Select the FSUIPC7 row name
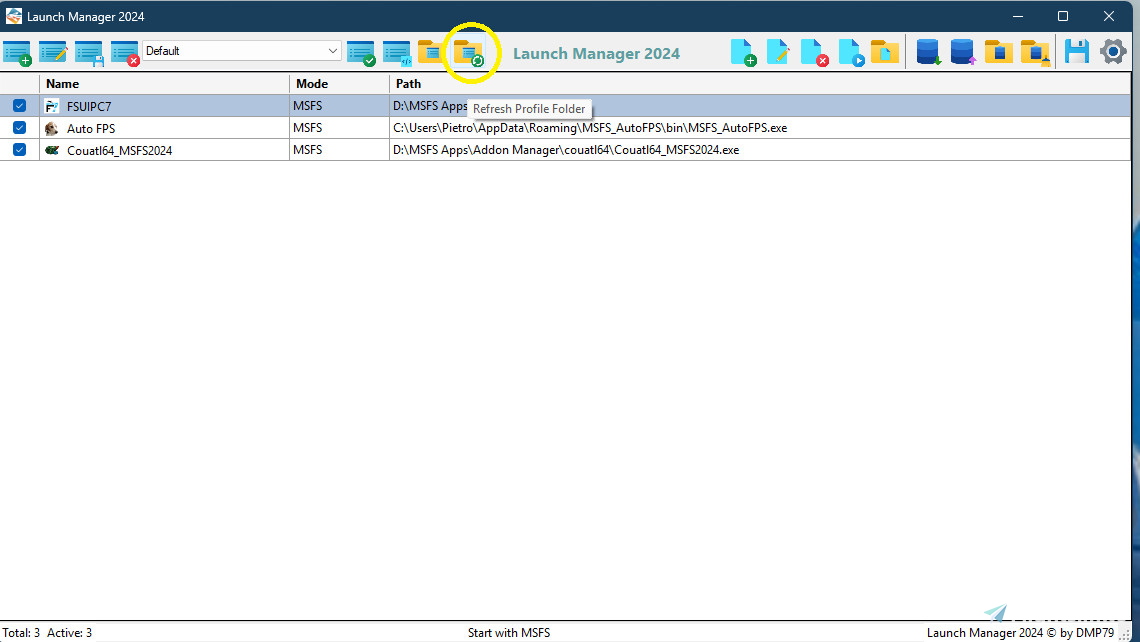 [89, 106]
